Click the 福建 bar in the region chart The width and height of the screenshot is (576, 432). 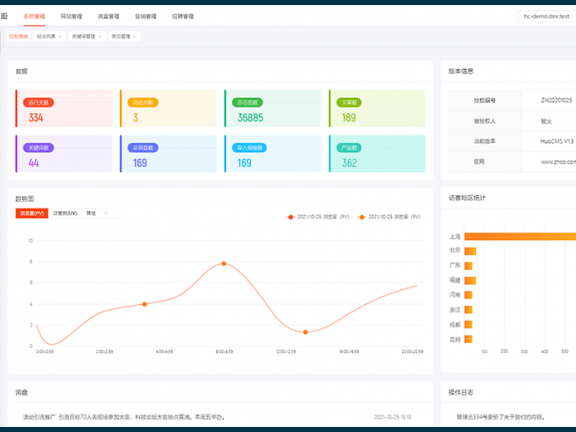coord(470,281)
